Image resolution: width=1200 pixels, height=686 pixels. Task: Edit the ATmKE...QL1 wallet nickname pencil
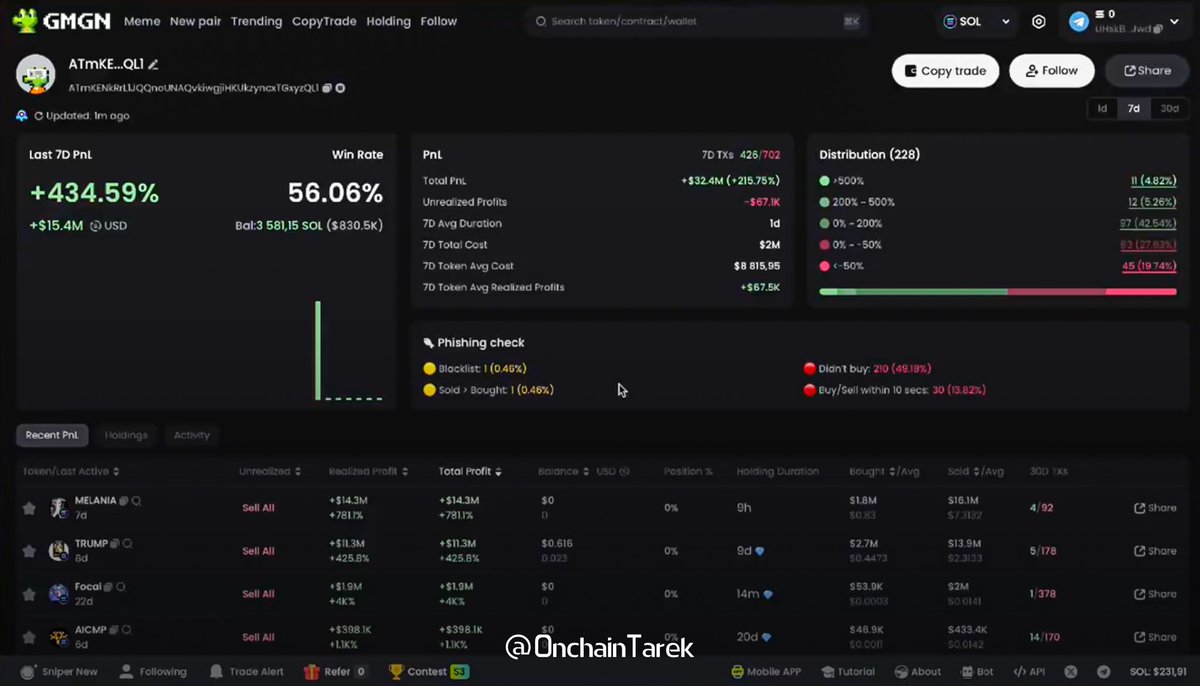click(x=154, y=64)
